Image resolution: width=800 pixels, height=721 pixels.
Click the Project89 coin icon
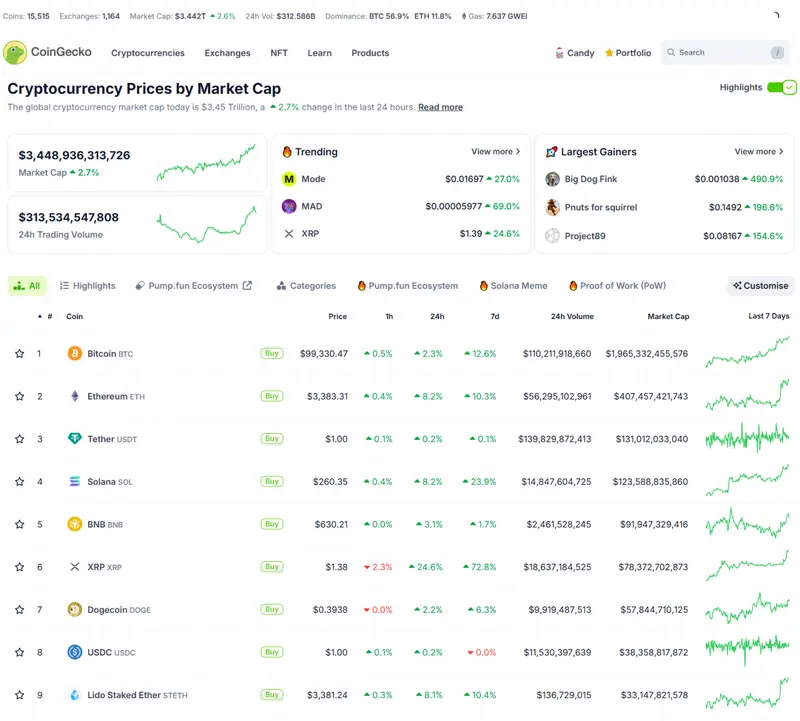tap(552, 236)
